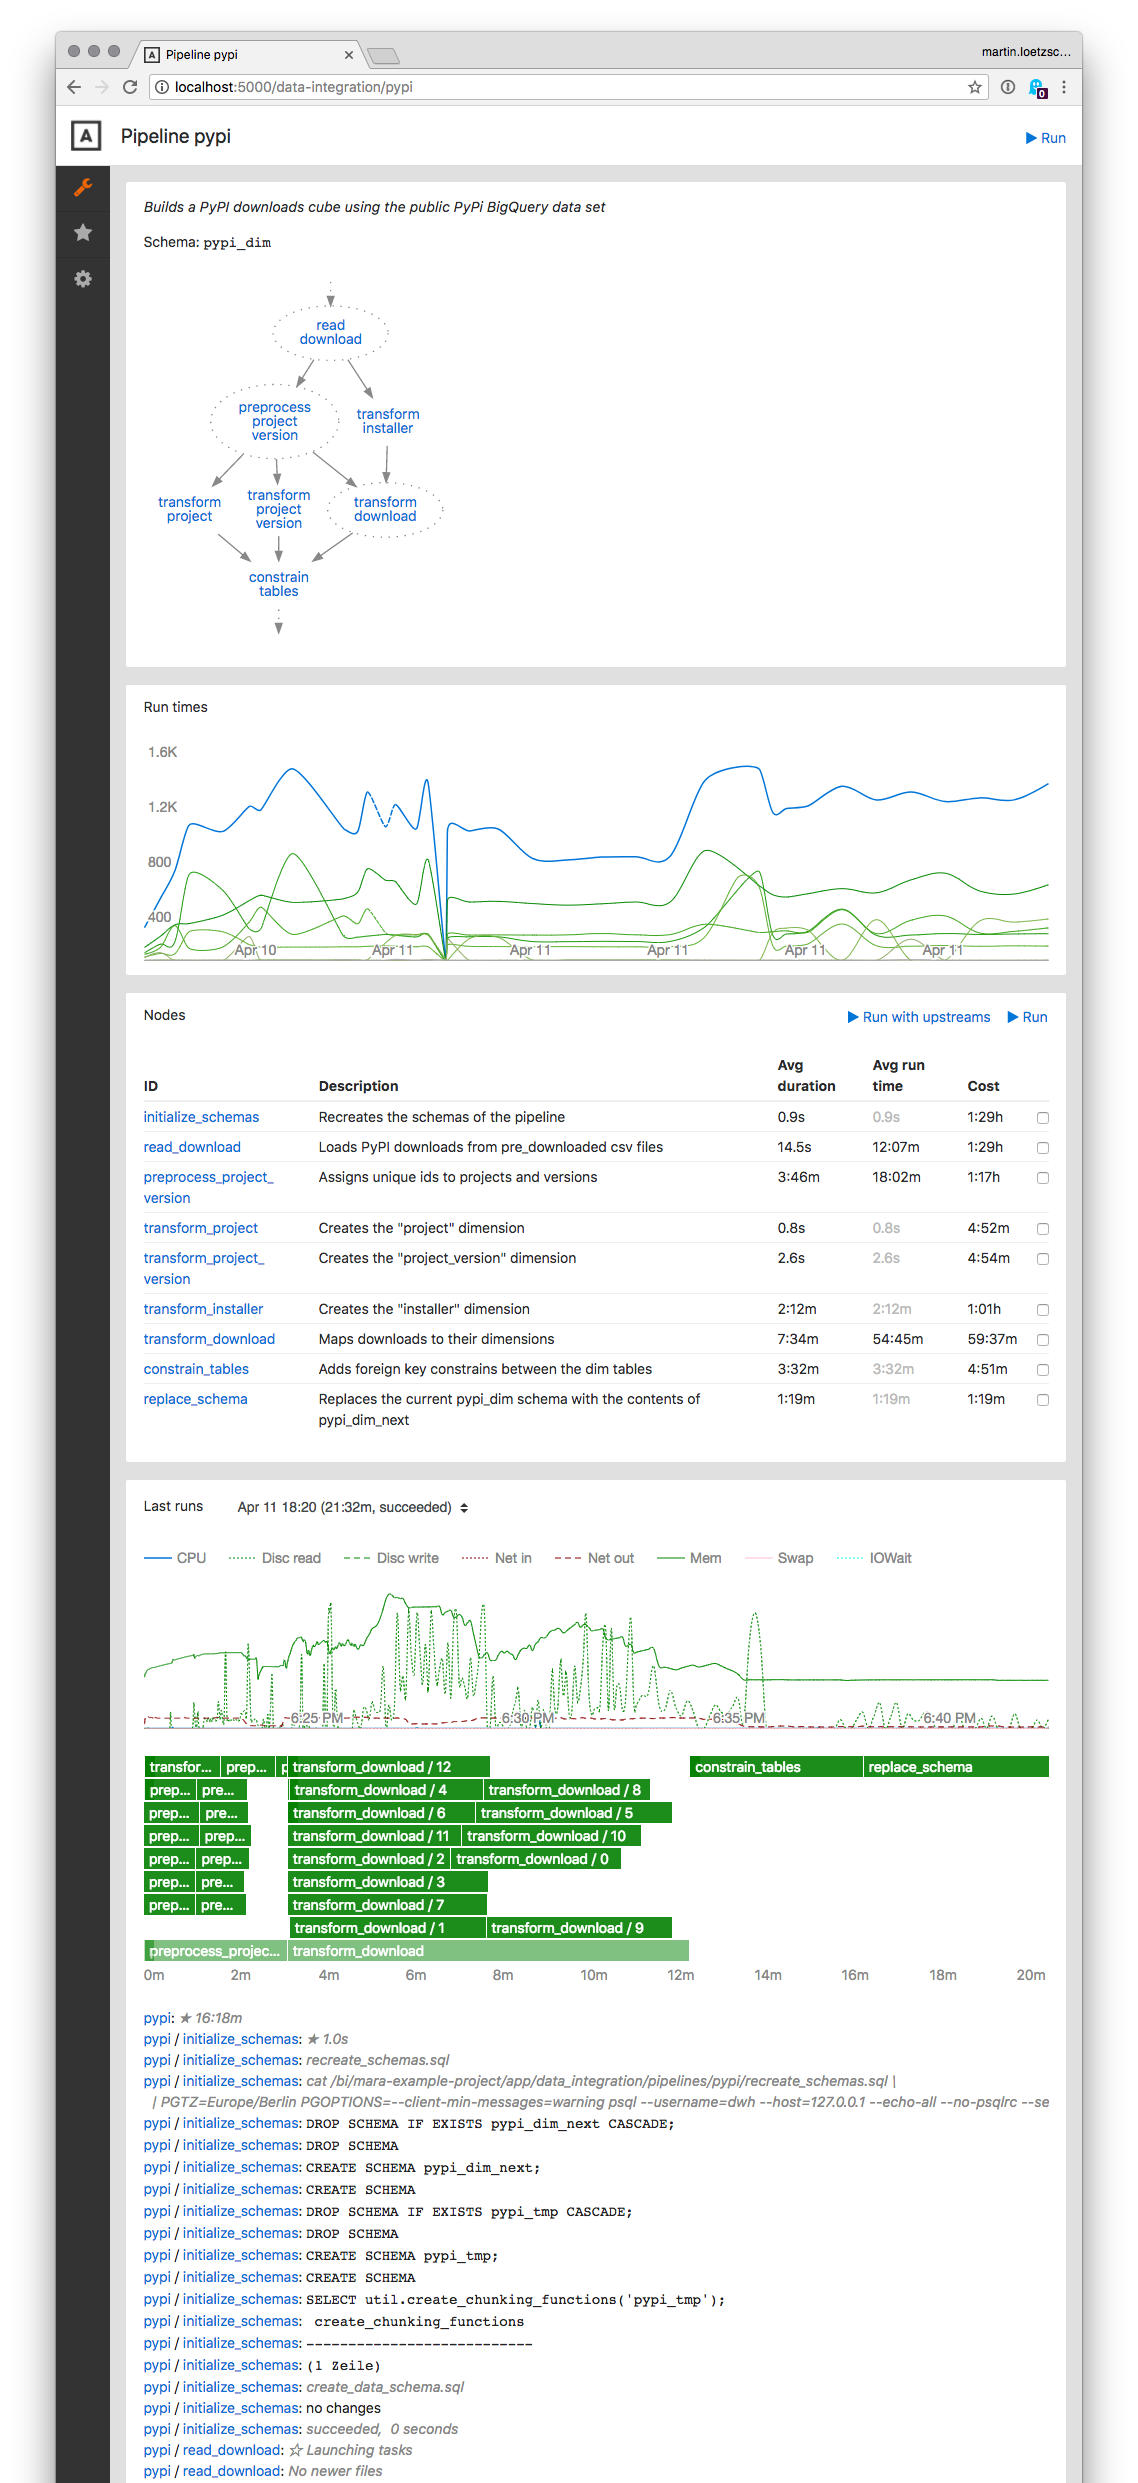Click the Avg duration value 7:34m

[798, 1339]
